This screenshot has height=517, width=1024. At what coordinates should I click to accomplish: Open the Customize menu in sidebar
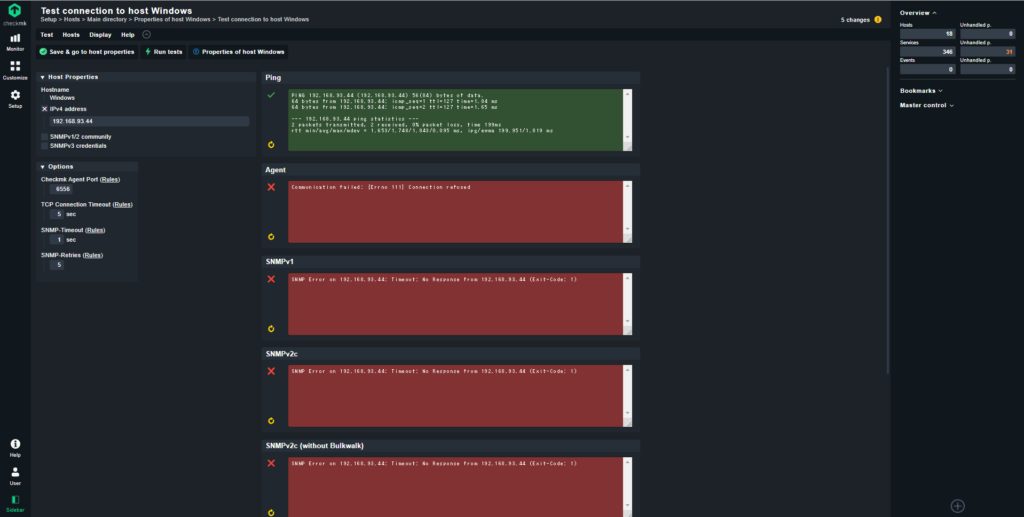click(x=15, y=70)
